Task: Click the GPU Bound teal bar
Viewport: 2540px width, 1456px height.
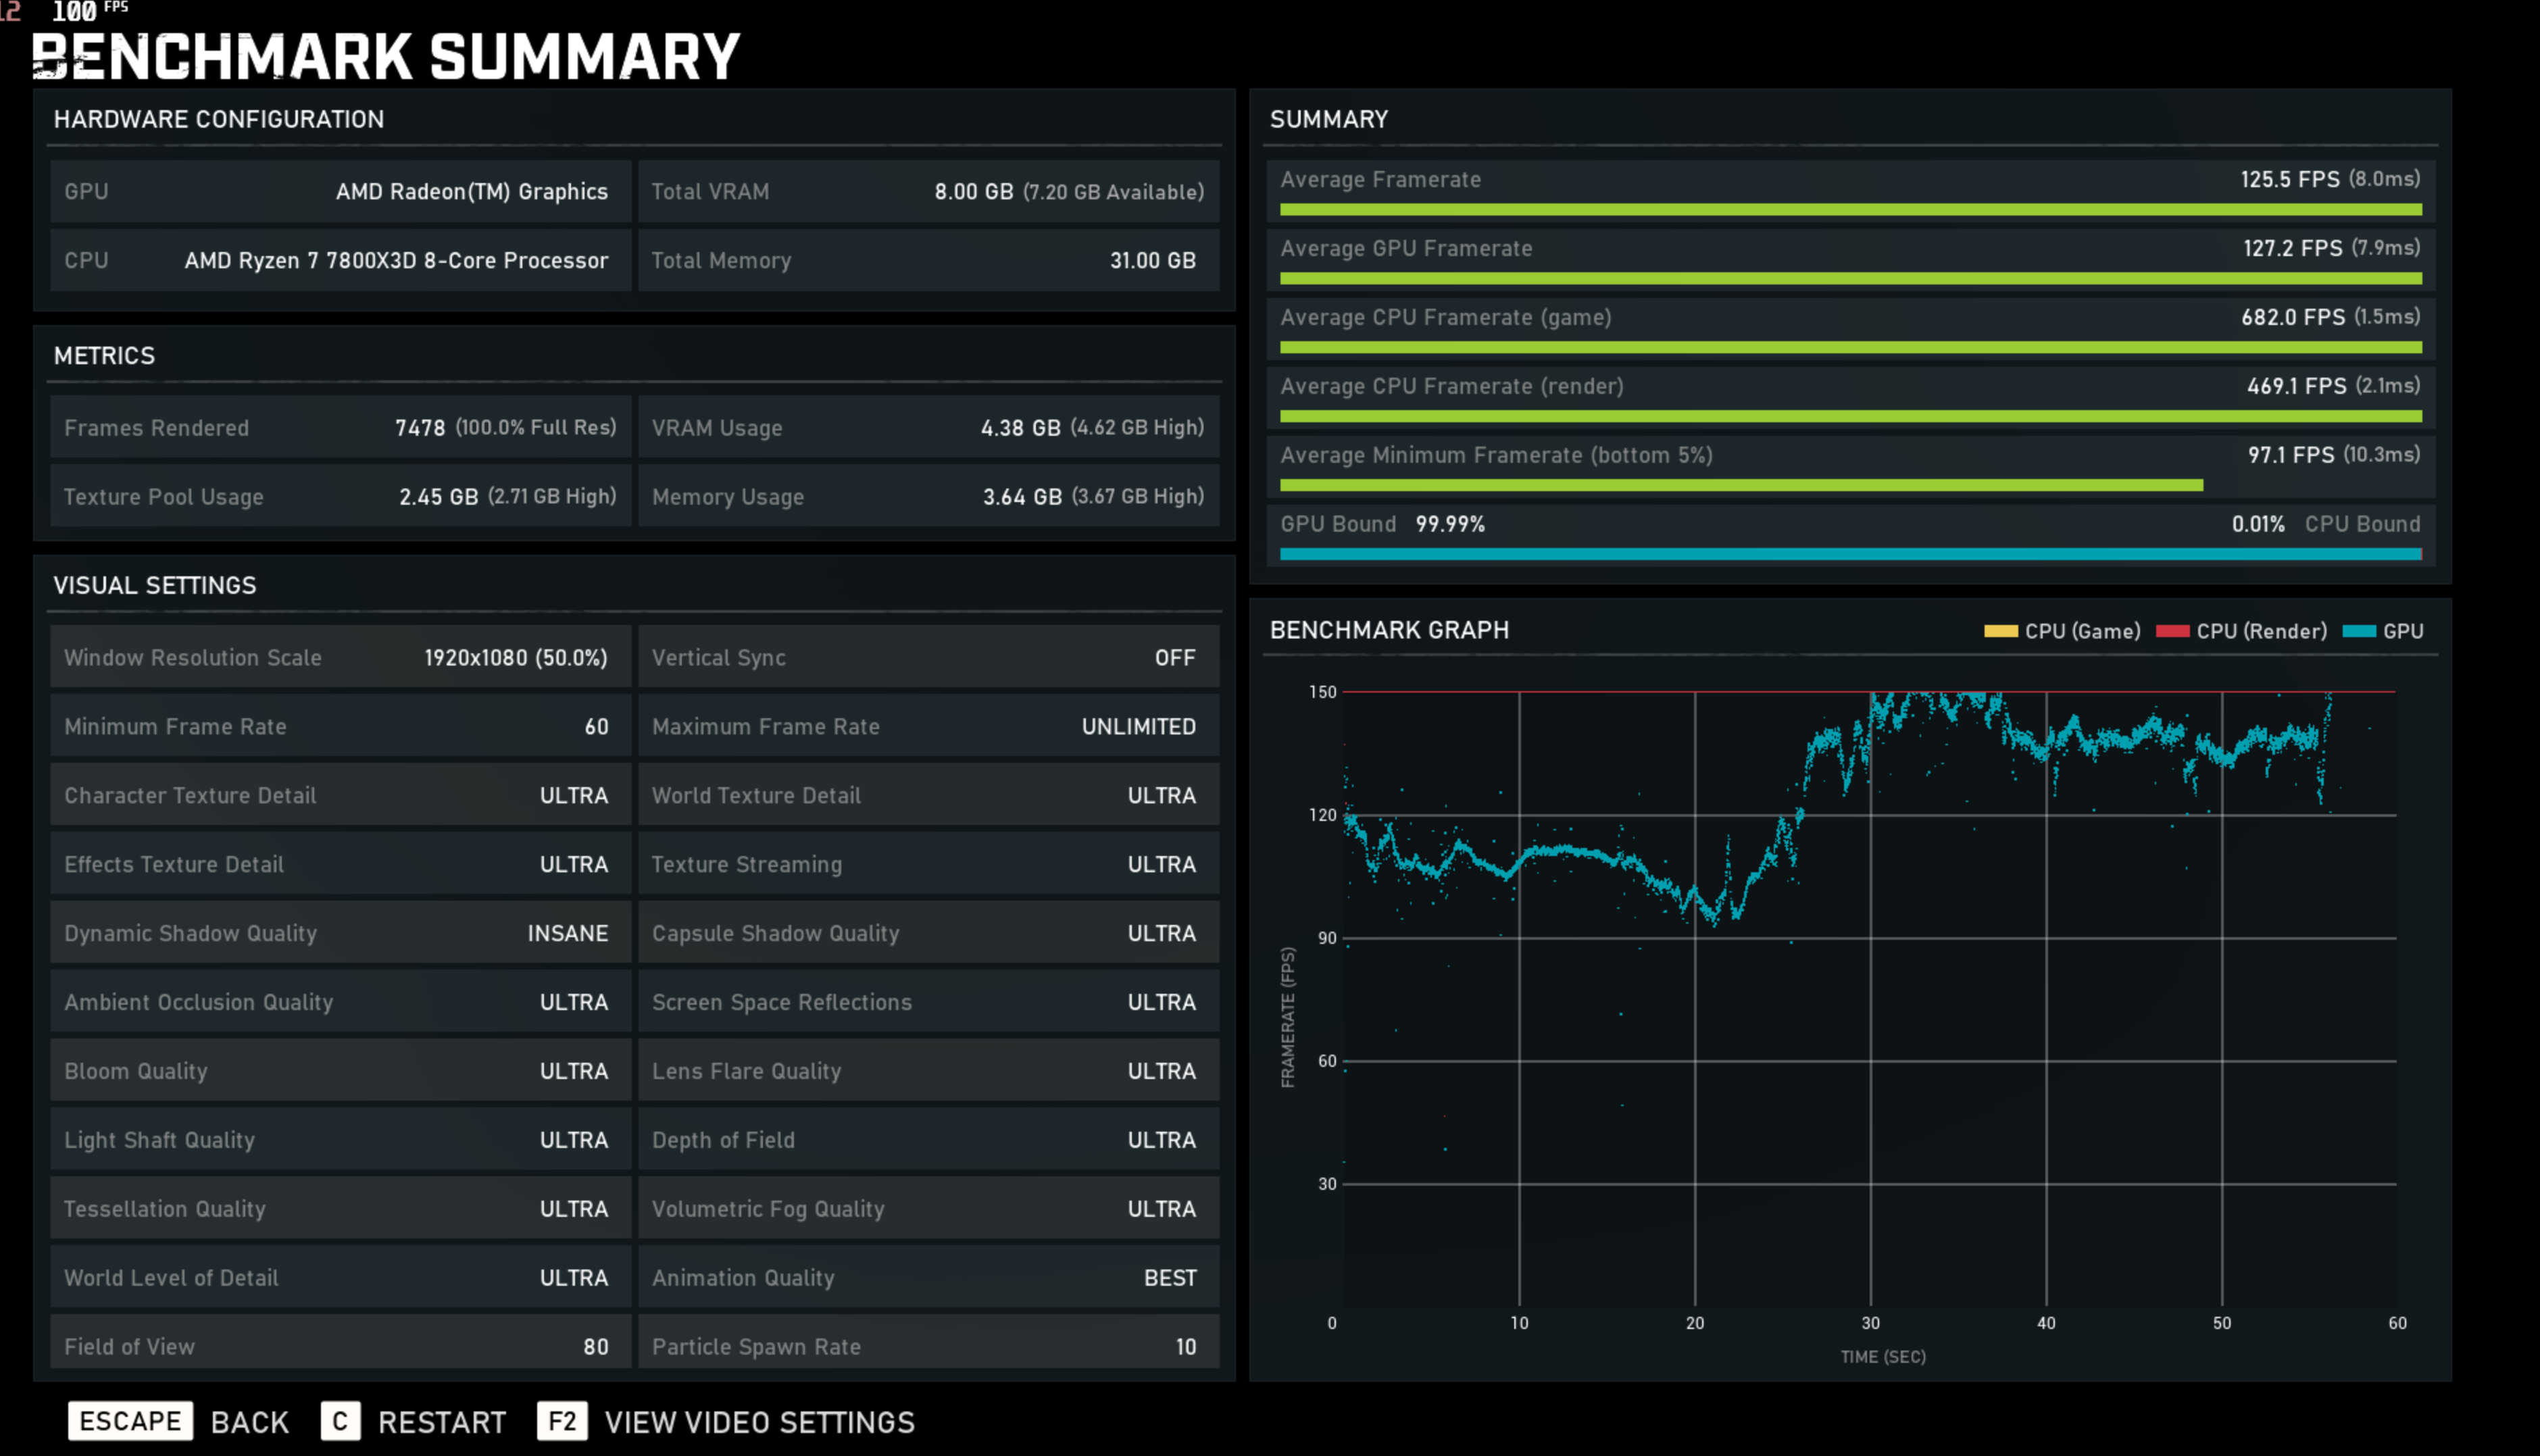Action: pyautogui.click(x=1851, y=554)
